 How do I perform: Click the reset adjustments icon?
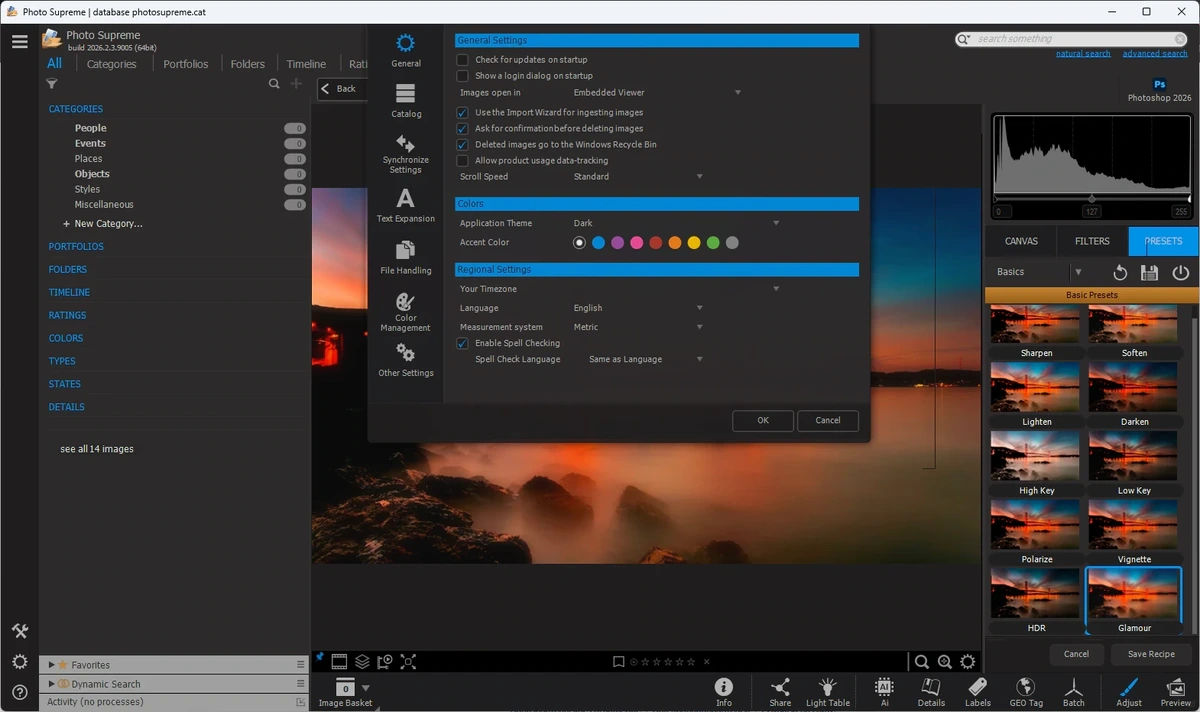1120,272
